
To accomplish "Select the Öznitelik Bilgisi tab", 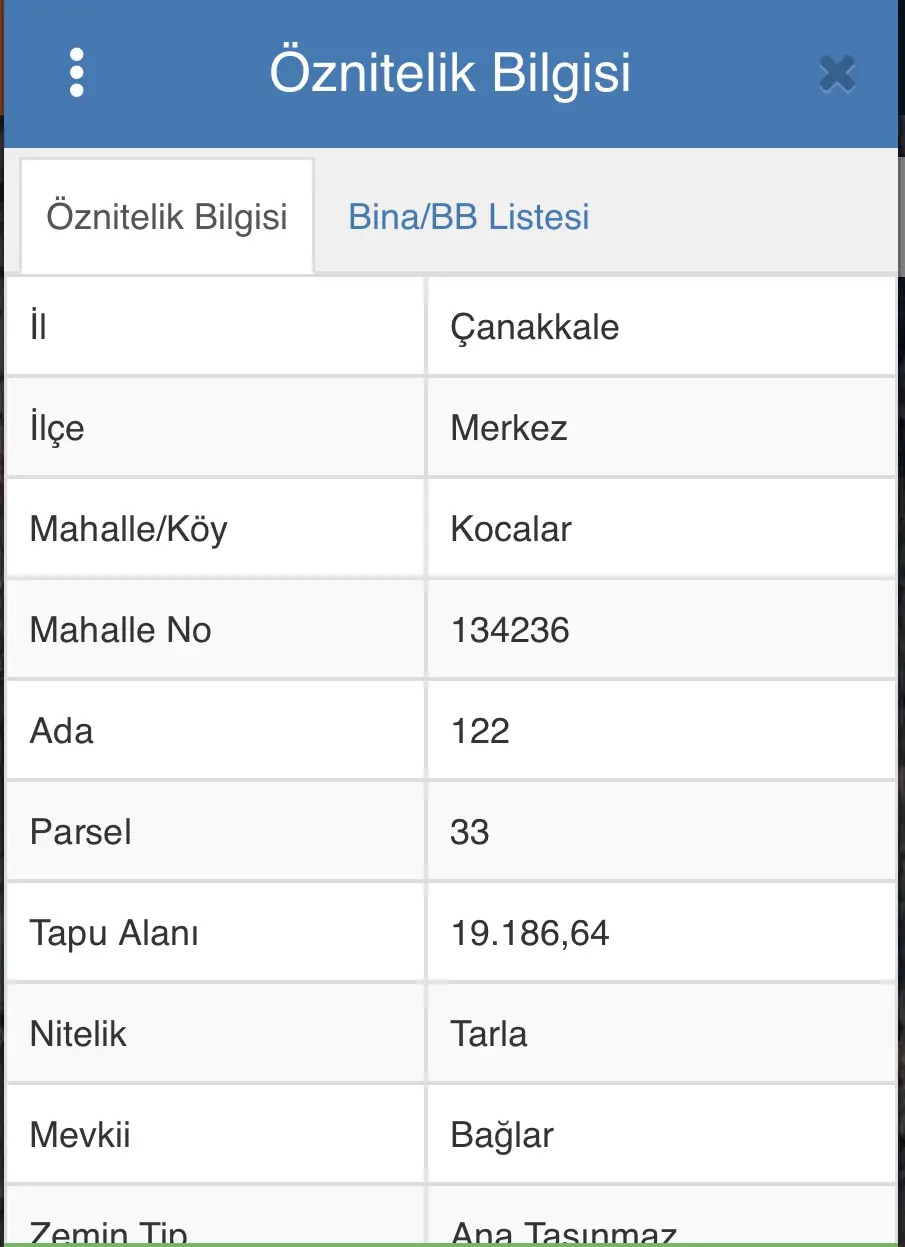I will click(x=167, y=216).
